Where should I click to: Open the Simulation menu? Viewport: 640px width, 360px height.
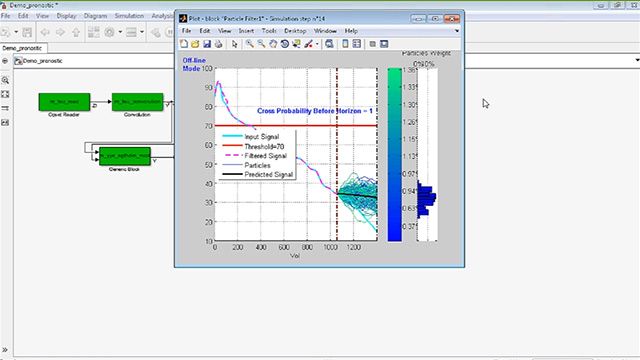(x=129, y=16)
